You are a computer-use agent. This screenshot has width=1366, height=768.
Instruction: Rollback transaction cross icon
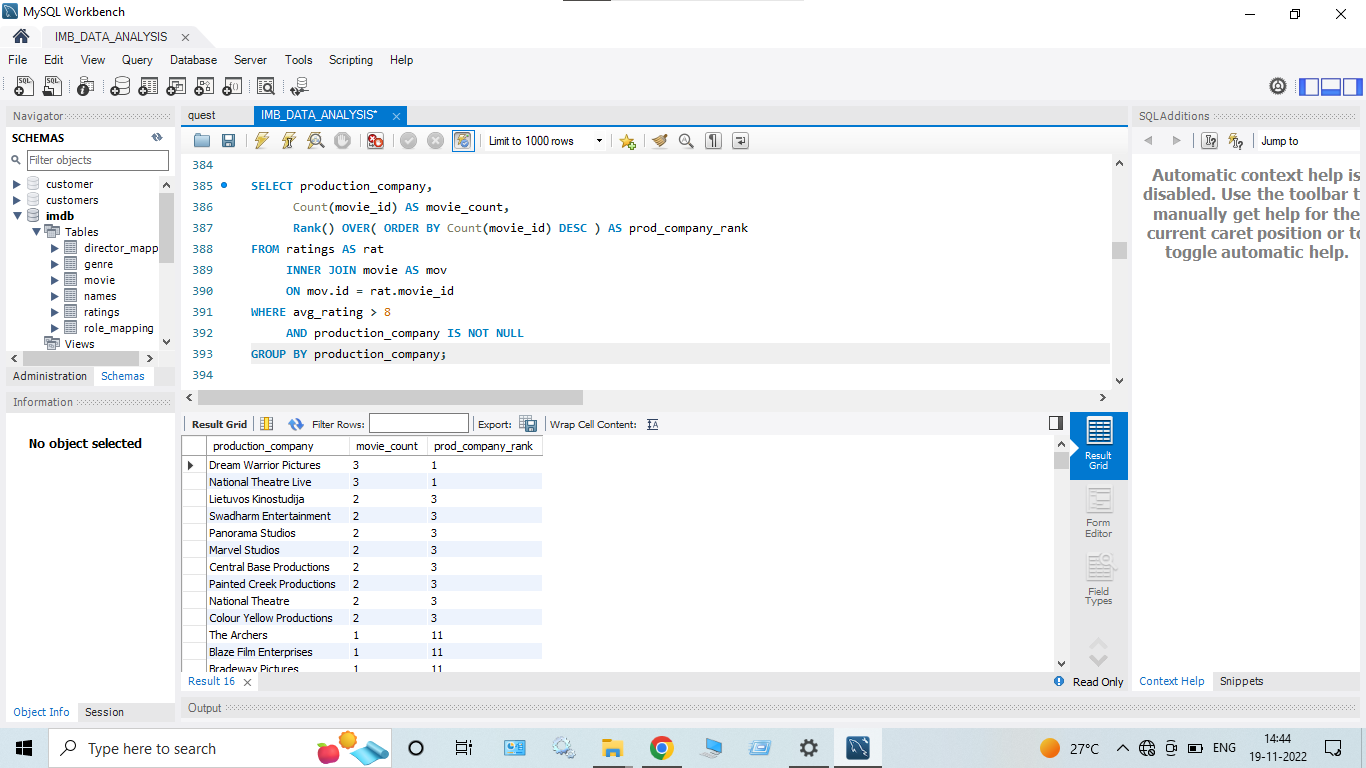tap(435, 141)
